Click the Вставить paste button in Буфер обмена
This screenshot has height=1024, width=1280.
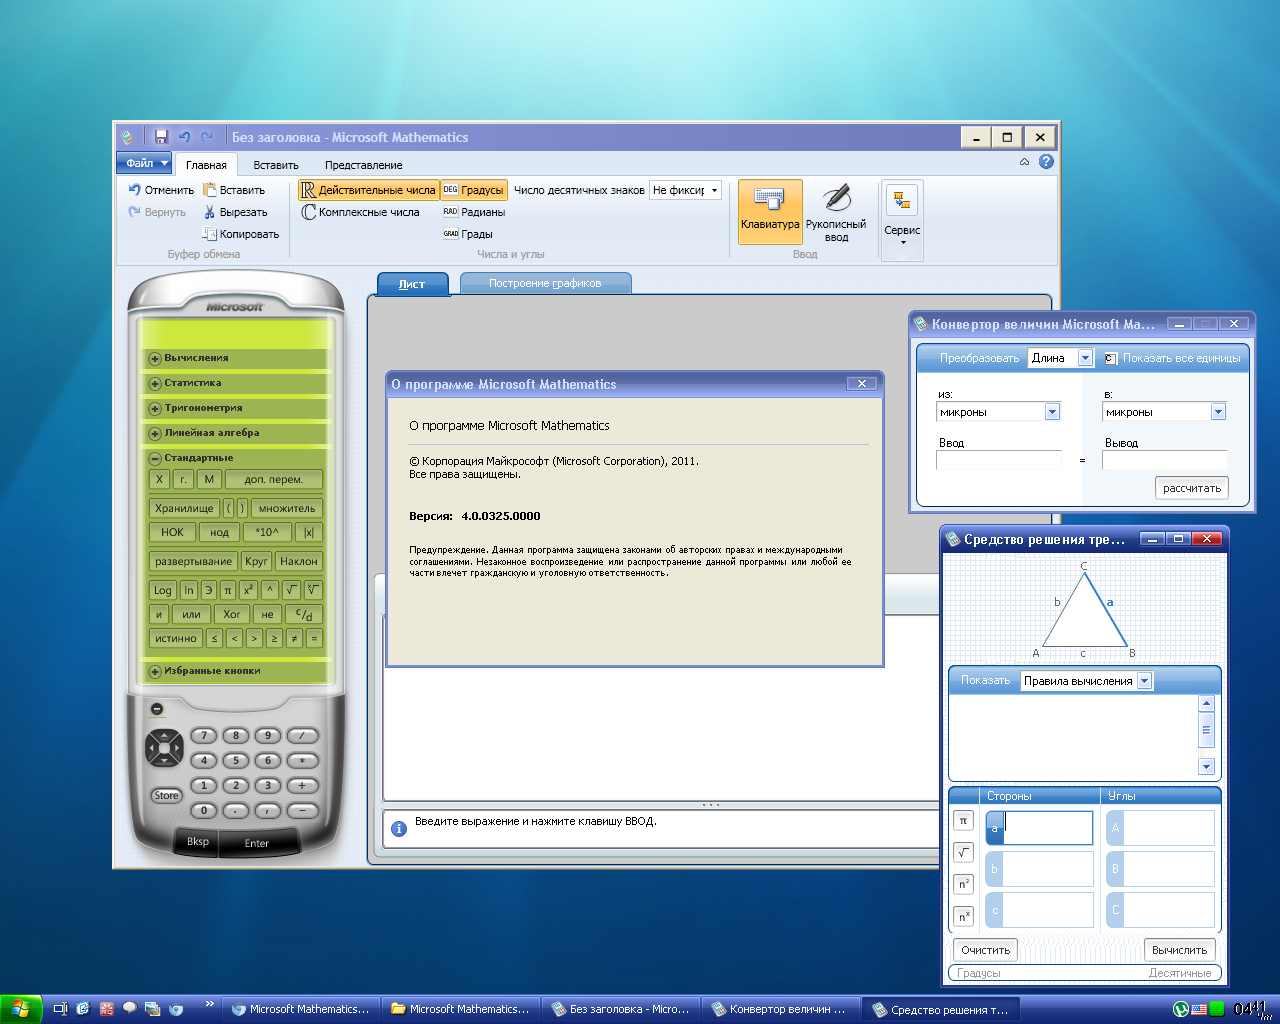point(234,190)
